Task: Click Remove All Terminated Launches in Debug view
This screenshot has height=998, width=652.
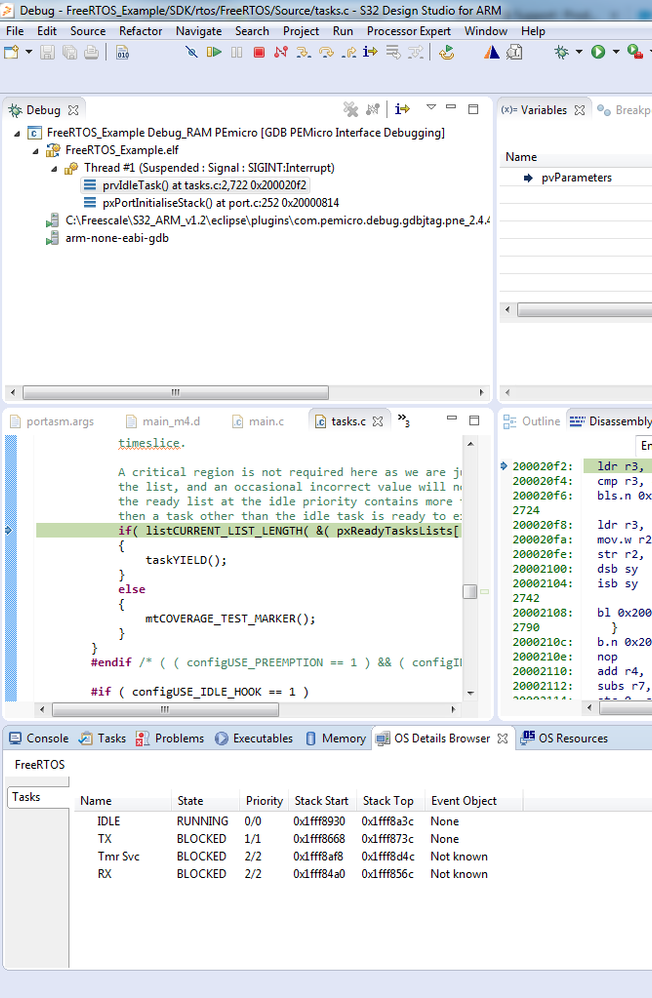Action: pos(350,109)
